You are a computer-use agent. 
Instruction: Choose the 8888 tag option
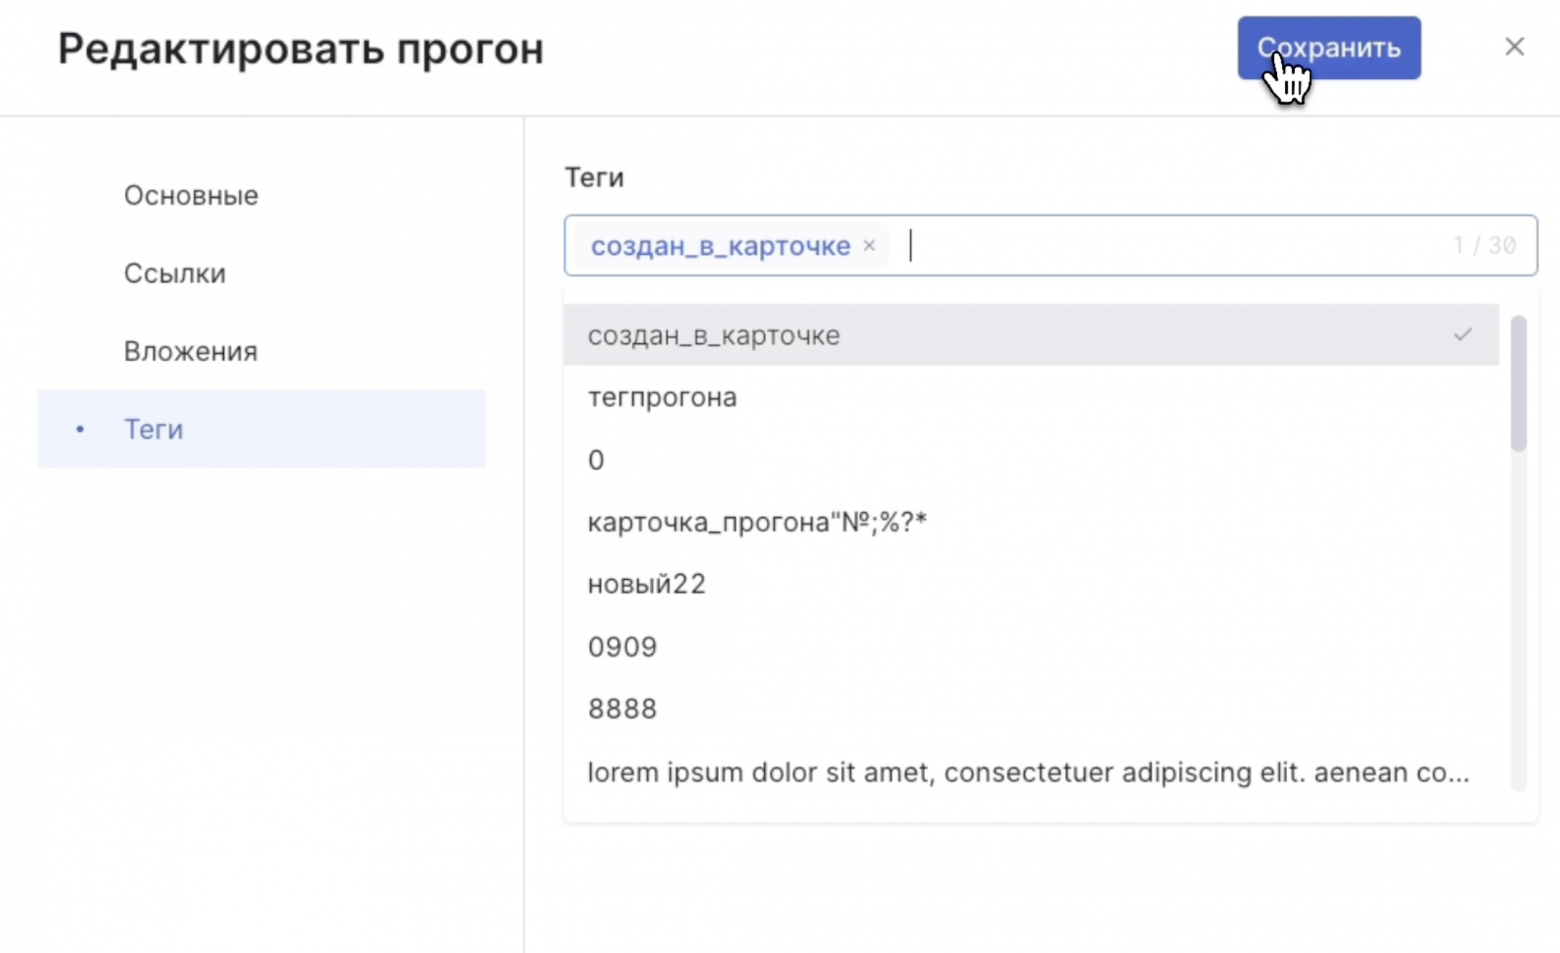pyautogui.click(x=623, y=708)
